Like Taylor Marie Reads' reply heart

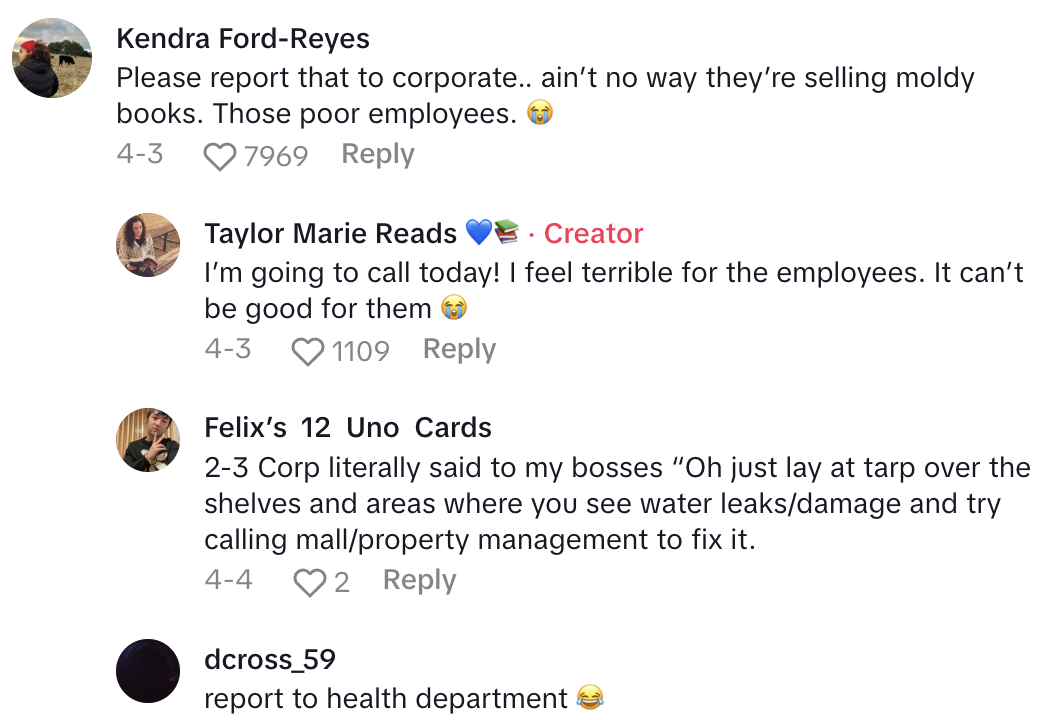[x=308, y=351]
